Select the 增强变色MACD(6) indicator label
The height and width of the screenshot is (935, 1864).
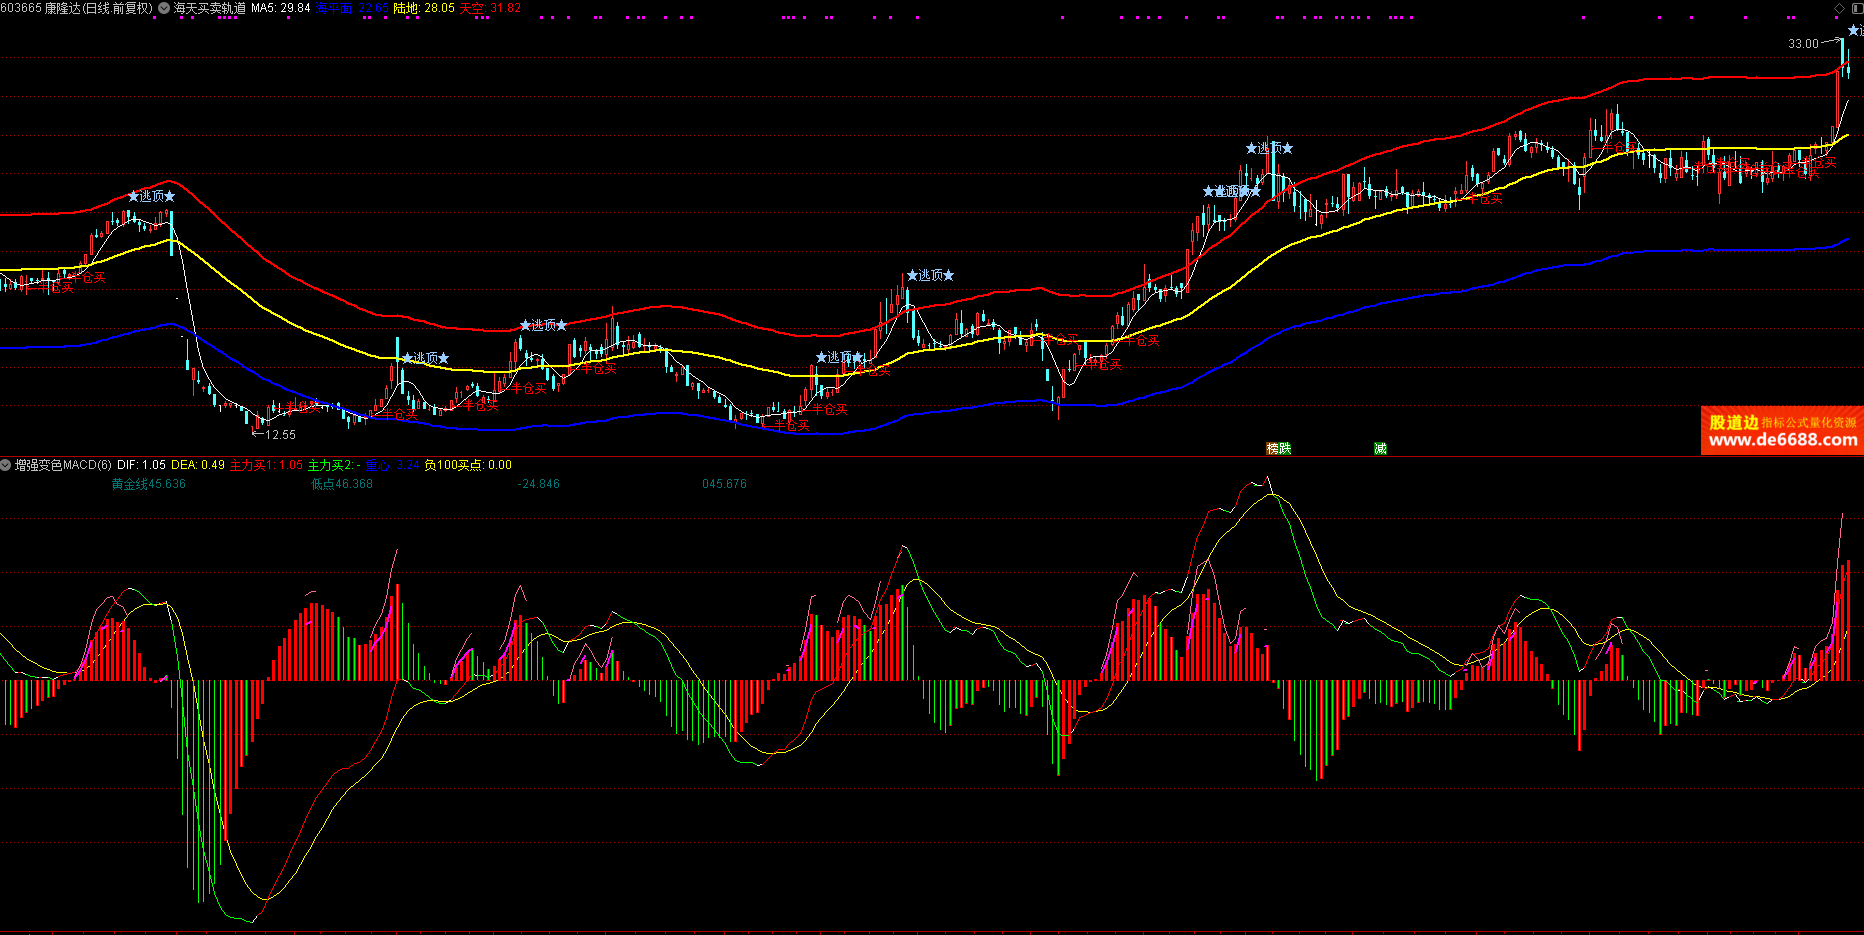pyautogui.click(x=63, y=465)
